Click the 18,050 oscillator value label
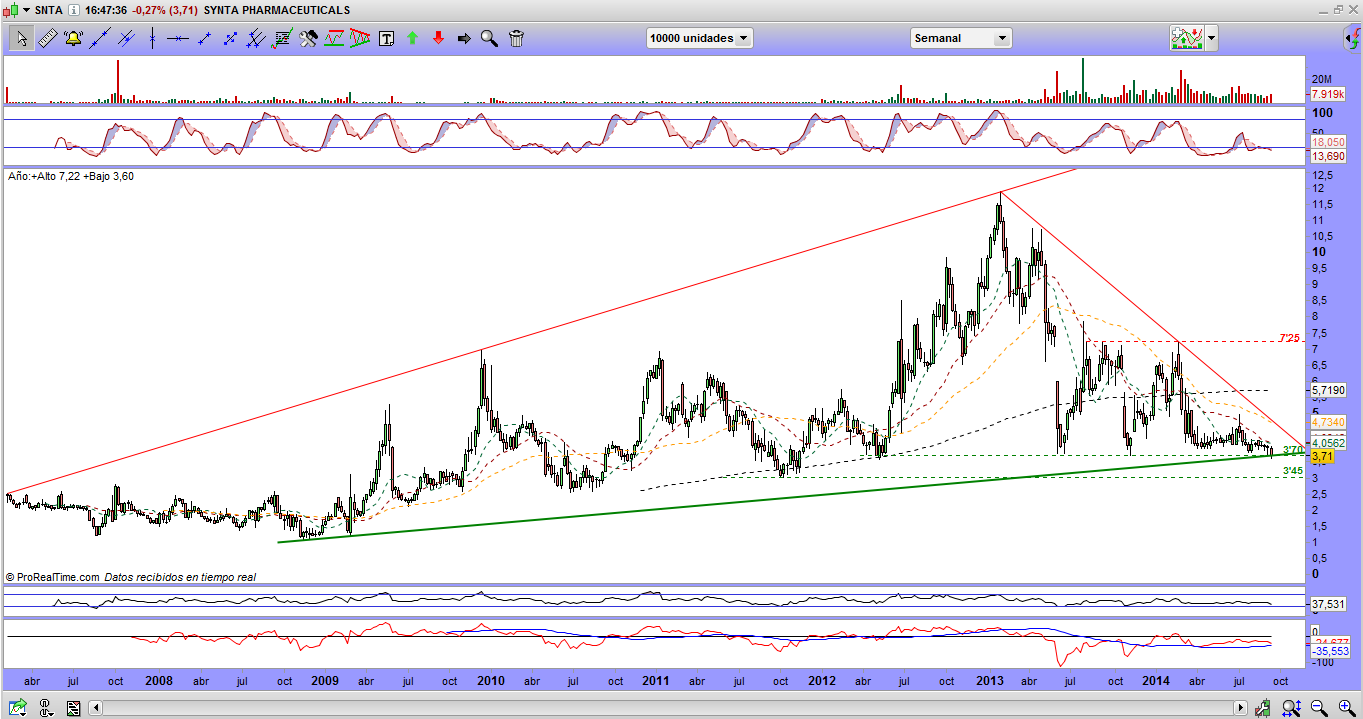Viewport: 1363px width, 719px height. coord(1327,143)
